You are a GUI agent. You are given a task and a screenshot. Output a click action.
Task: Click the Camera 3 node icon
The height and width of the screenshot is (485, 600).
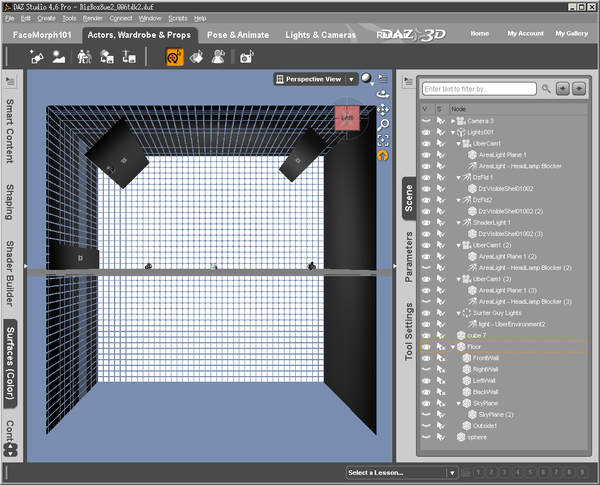click(x=461, y=121)
